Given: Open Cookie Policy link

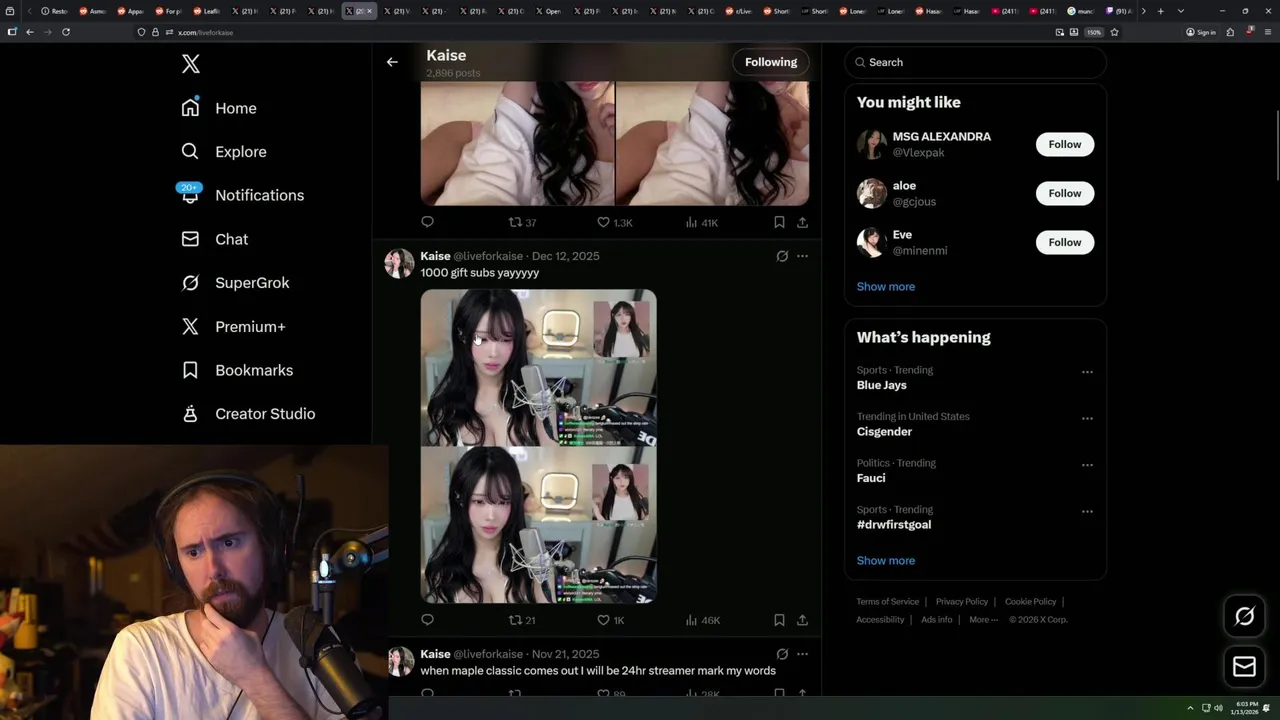Looking at the screenshot, I should click(1030, 602).
